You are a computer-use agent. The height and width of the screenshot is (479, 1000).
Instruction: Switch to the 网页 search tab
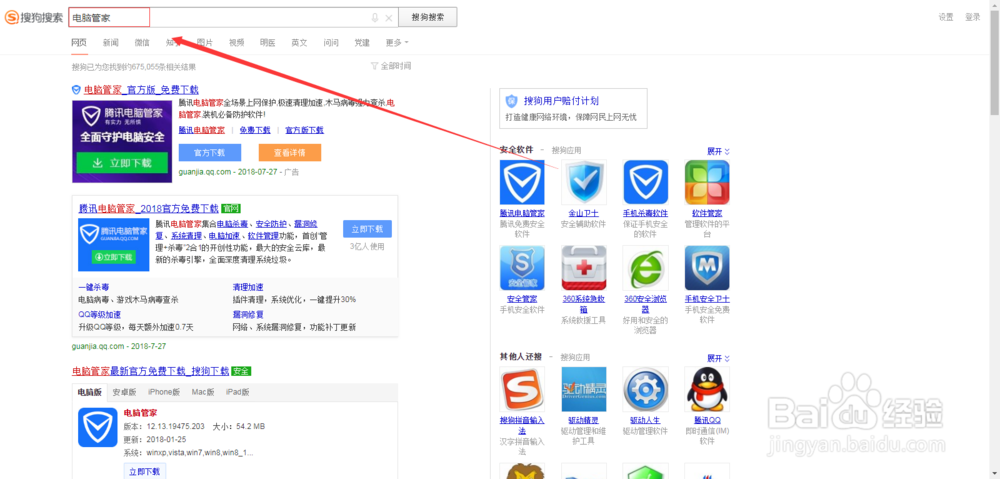tap(79, 43)
